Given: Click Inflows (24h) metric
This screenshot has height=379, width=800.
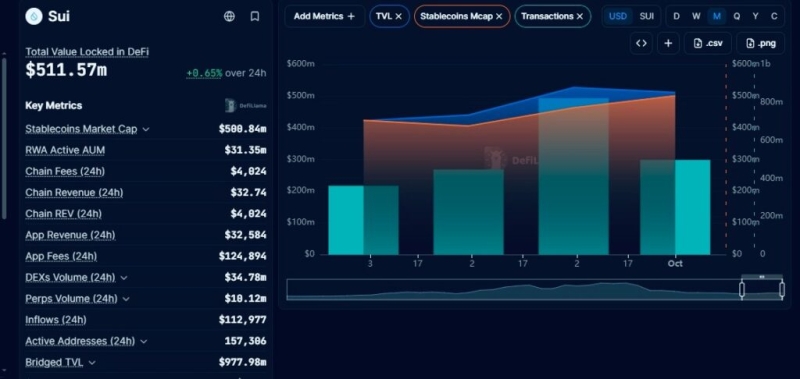Looking at the screenshot, I should [x=56, y=320].
